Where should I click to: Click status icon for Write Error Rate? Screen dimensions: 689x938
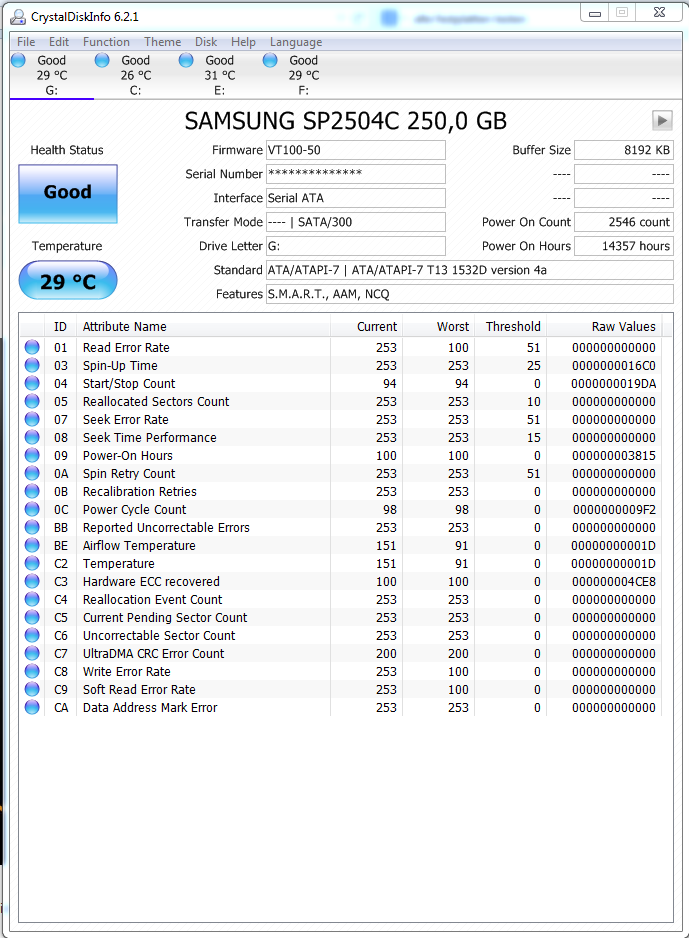click(32, 671)
